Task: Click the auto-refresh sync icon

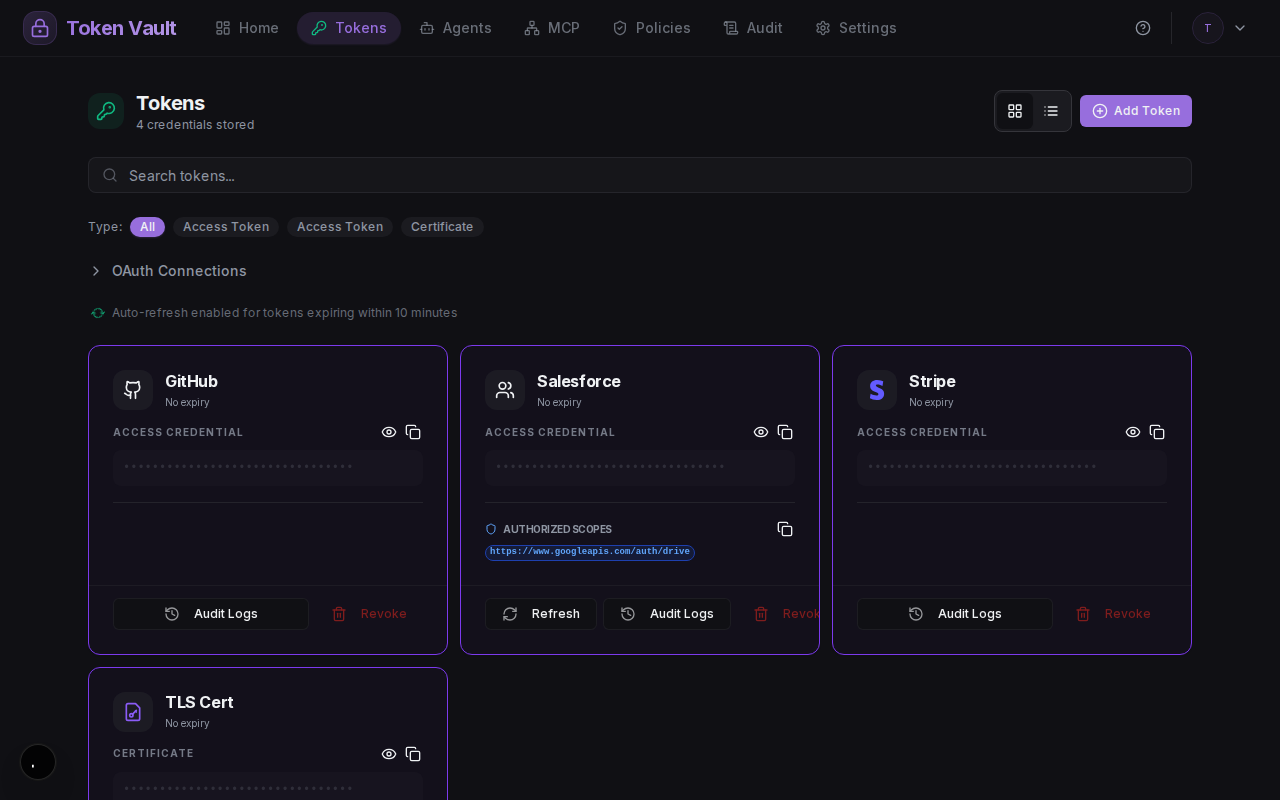Action: click(x=98, y=313)
